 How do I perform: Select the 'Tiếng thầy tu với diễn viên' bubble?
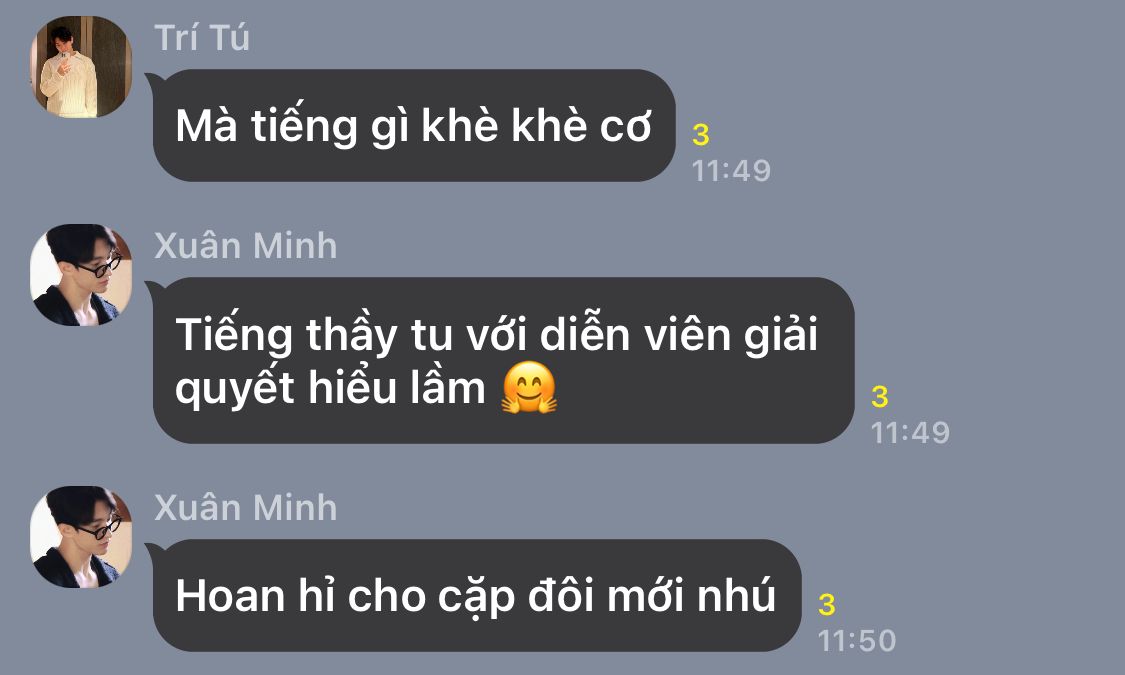pos(504,360)
